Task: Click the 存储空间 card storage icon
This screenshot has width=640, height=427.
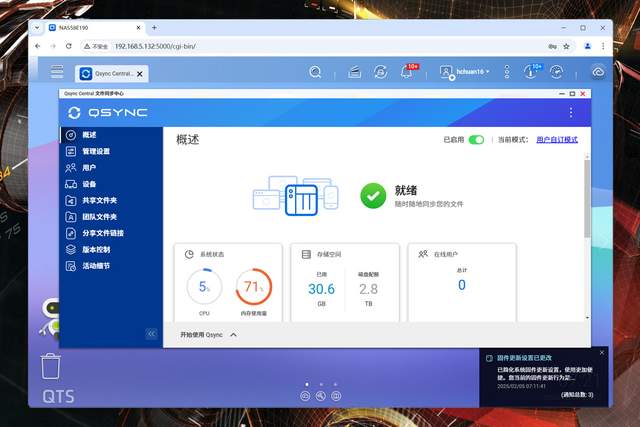Action: pyautogui.click(x=306, y=254)
